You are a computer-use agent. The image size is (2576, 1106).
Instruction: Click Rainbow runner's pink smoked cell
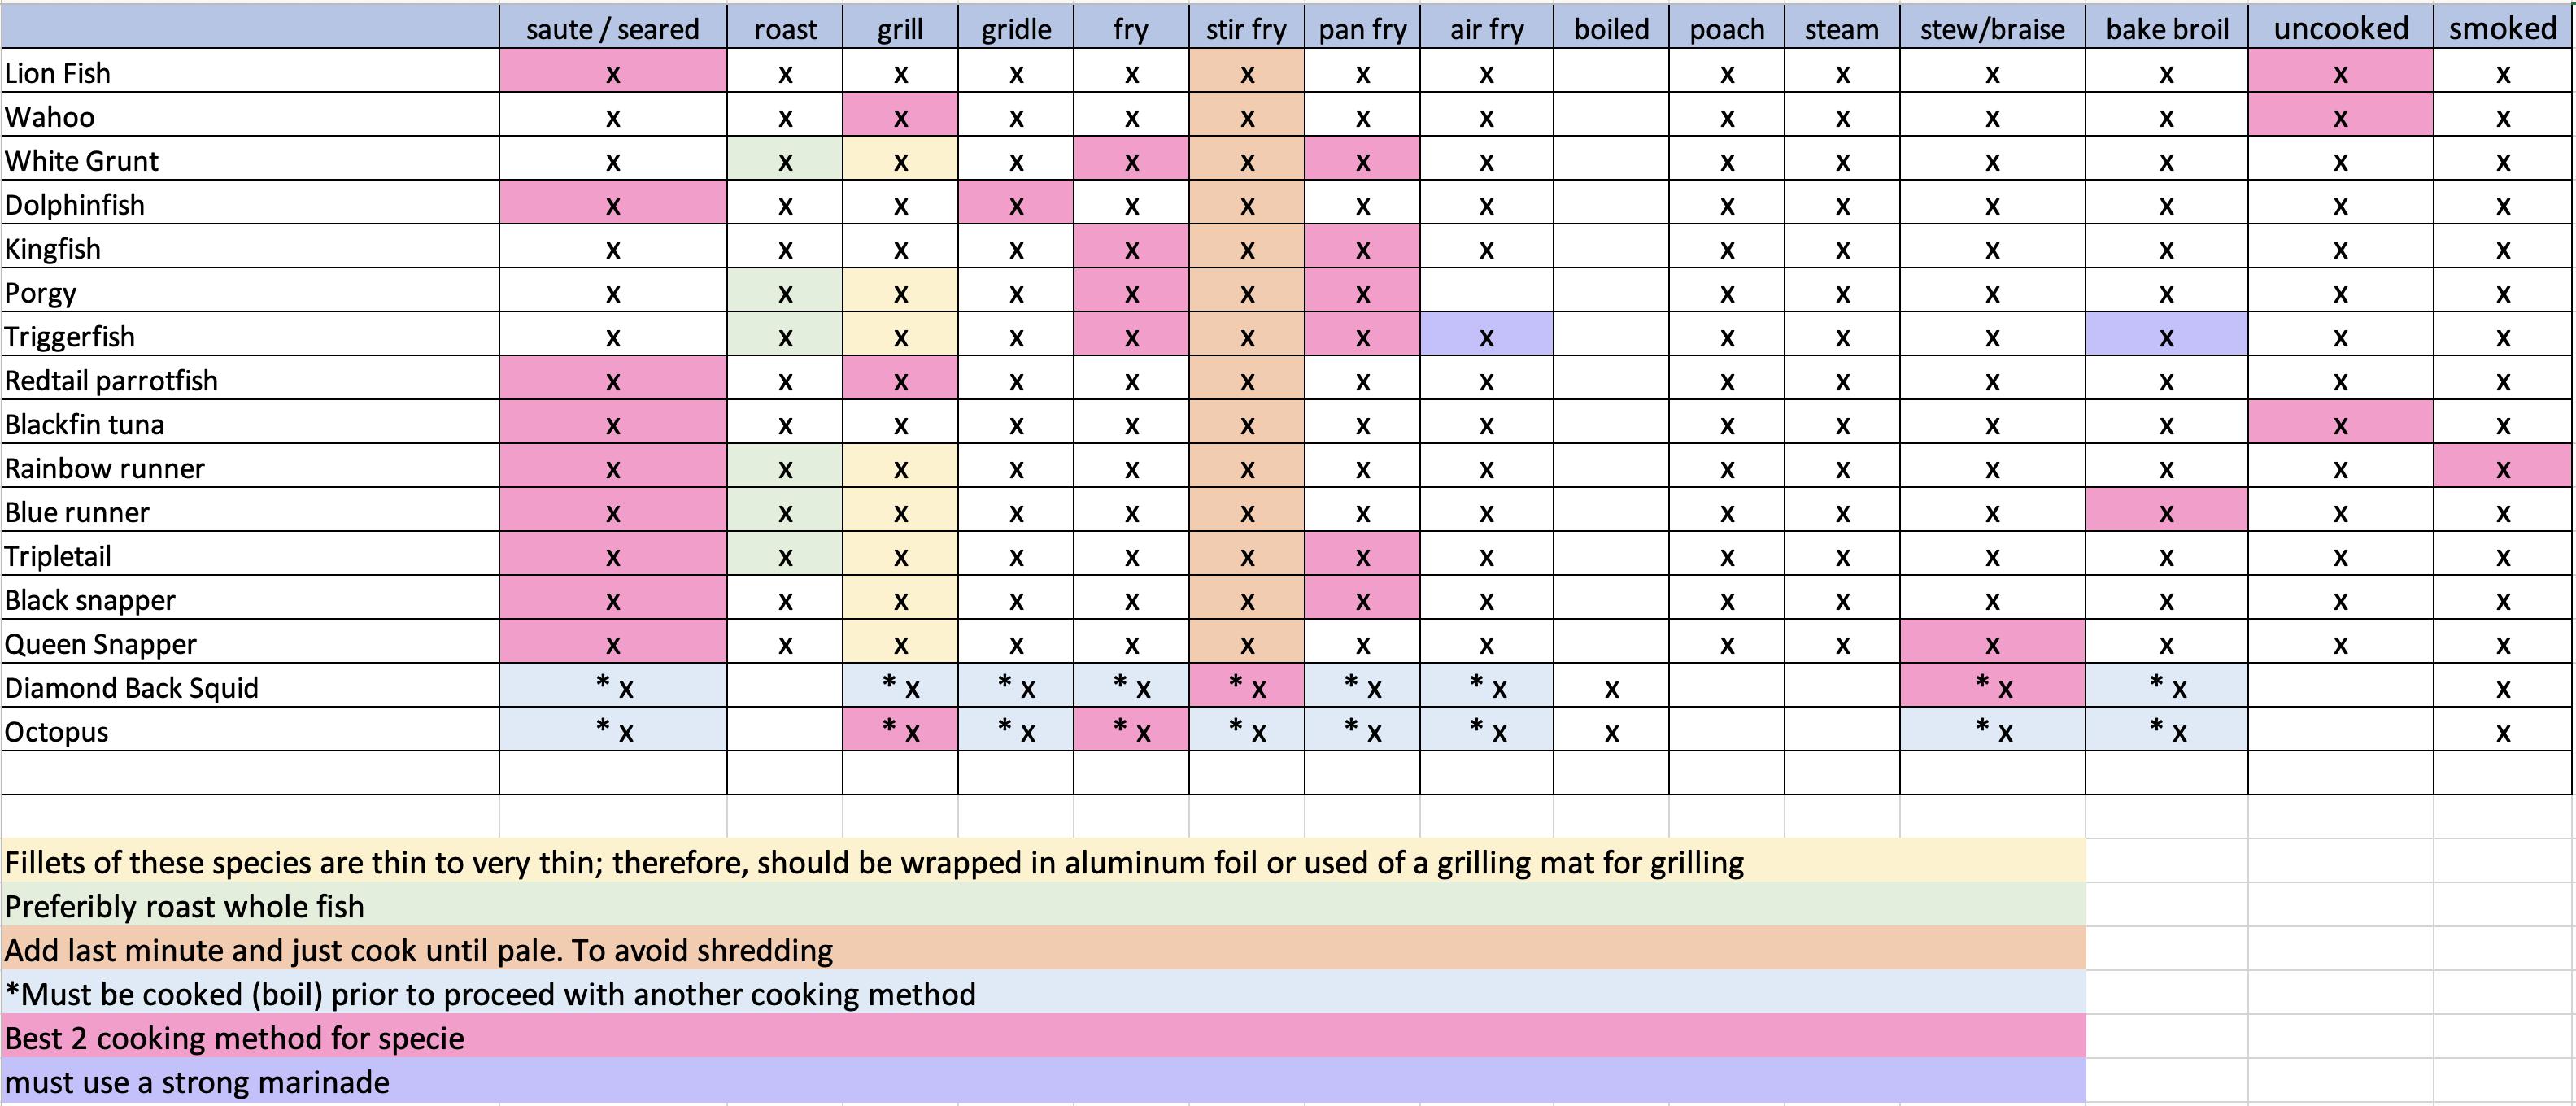coord(2502,468)
